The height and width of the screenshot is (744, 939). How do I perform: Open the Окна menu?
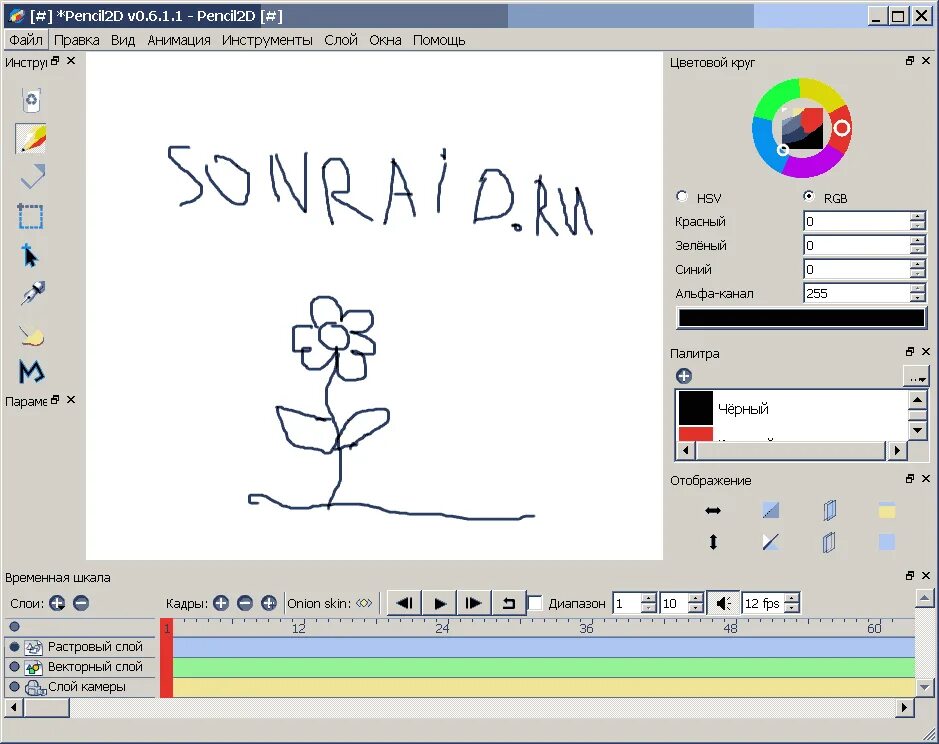pyautogui.click(x=385, y=40)
